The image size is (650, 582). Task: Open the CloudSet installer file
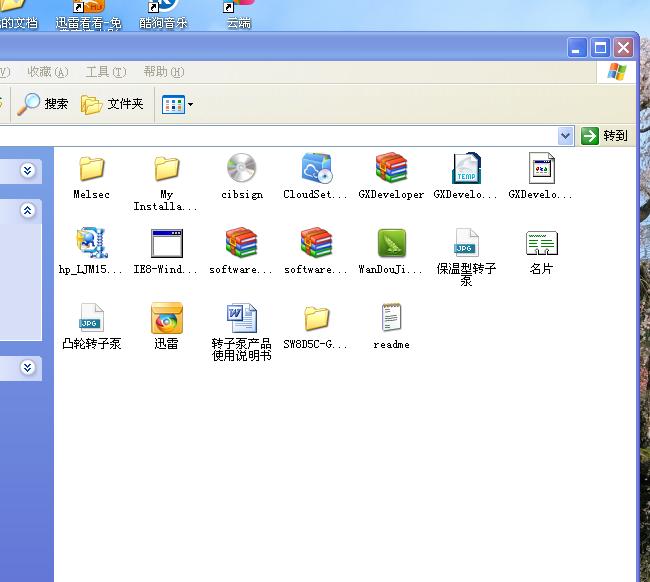click(316, 169)
